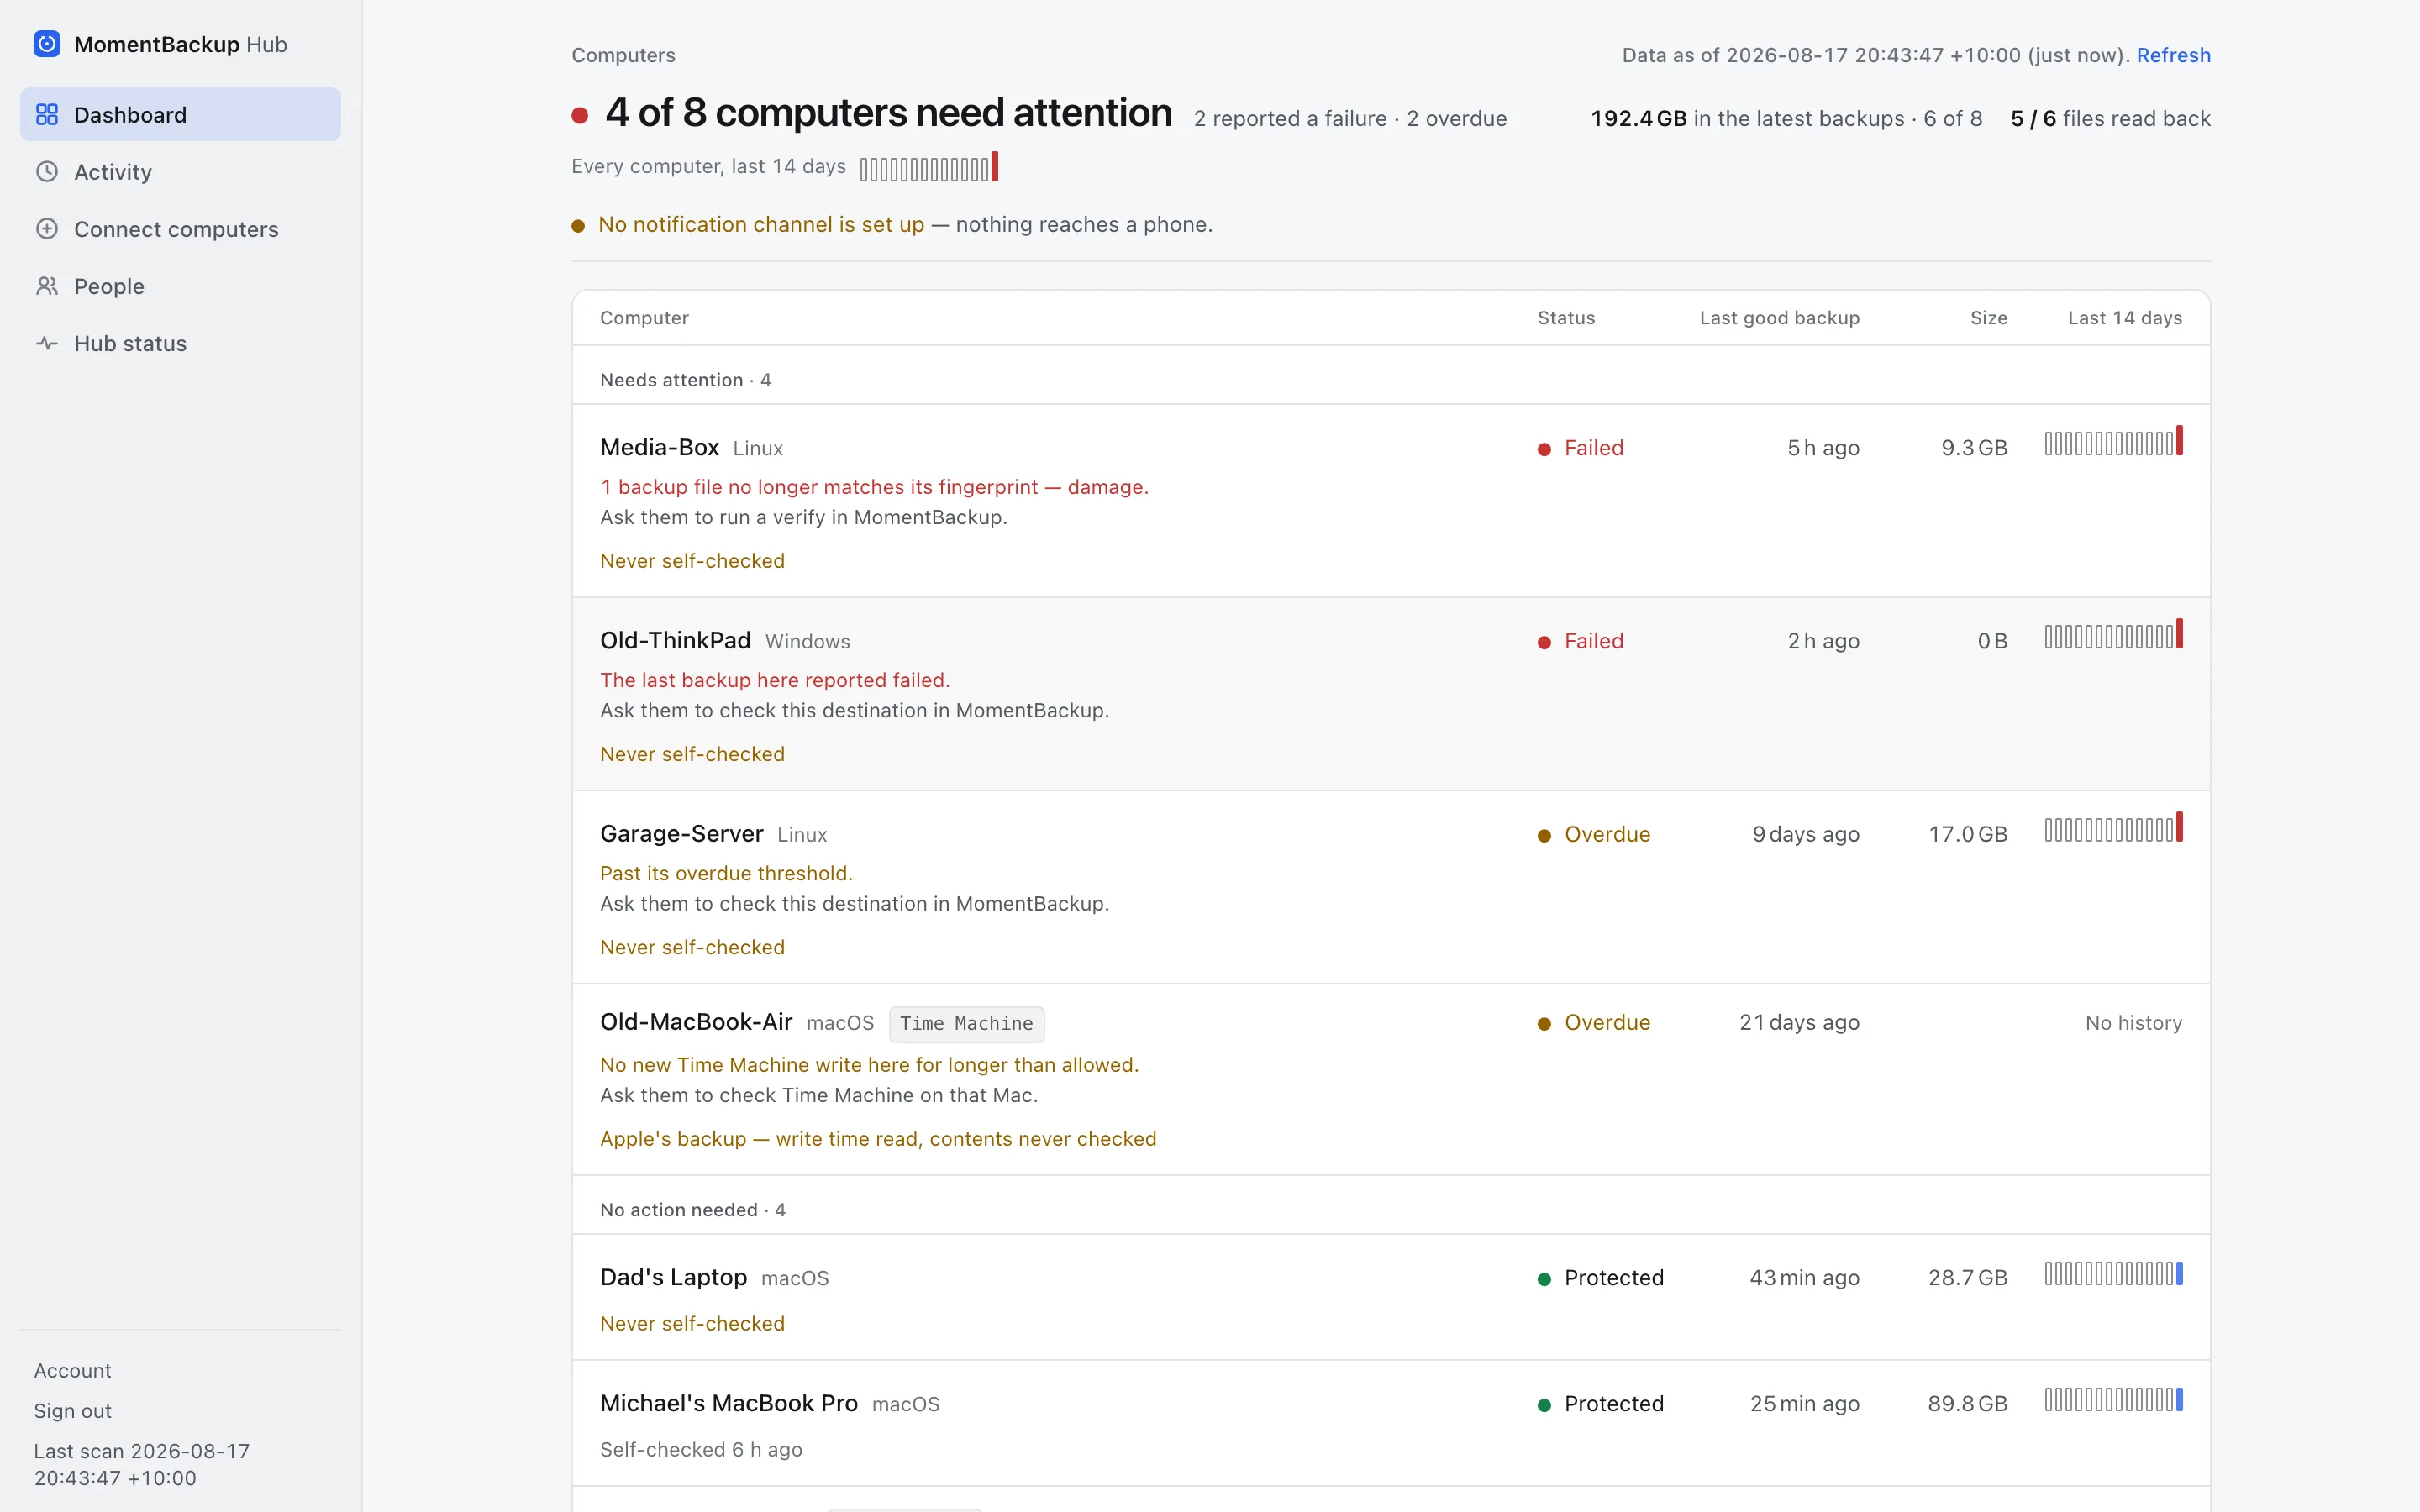Click Michael's MacBook Pro 14-day bar chart

coord(2113,1399)
